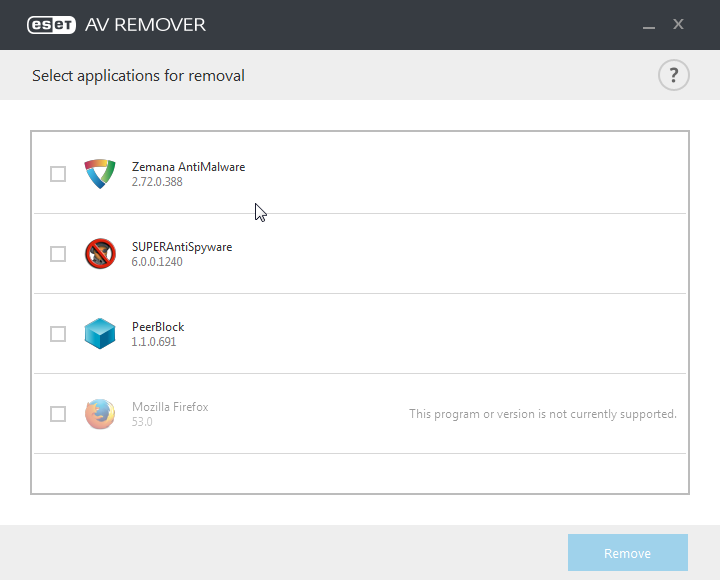Viewport: 720px width, 580px height.
Task: Click the SUPERAntiSpyware prohibited-bug icon
Action: click(x=100, y=253)
